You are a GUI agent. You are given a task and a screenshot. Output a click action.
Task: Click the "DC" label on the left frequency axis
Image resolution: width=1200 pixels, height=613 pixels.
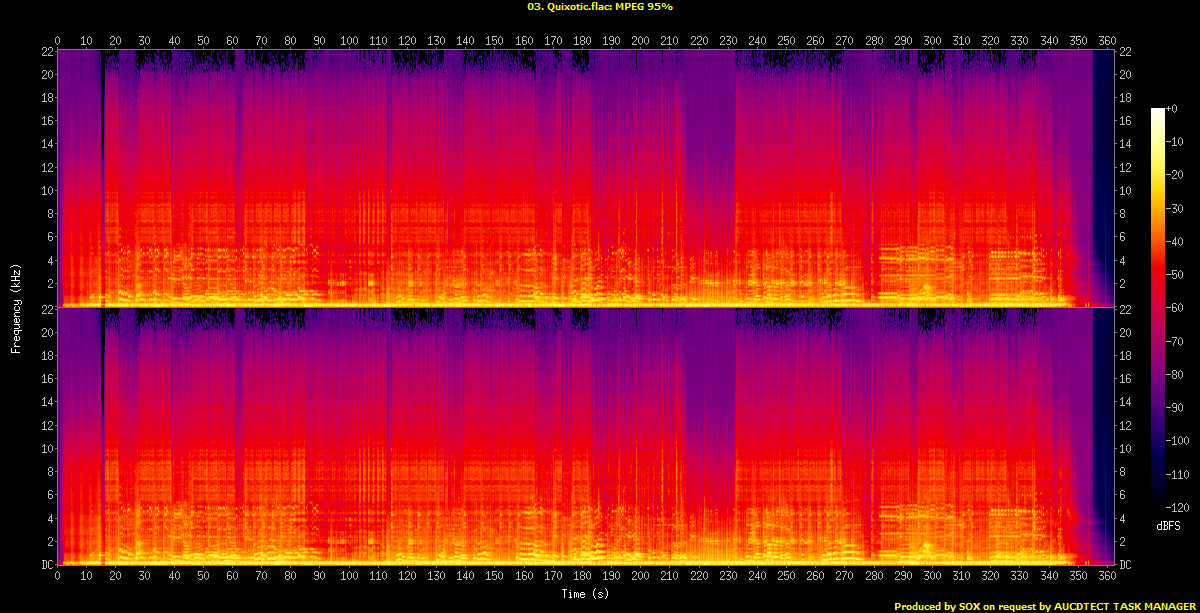45,565
